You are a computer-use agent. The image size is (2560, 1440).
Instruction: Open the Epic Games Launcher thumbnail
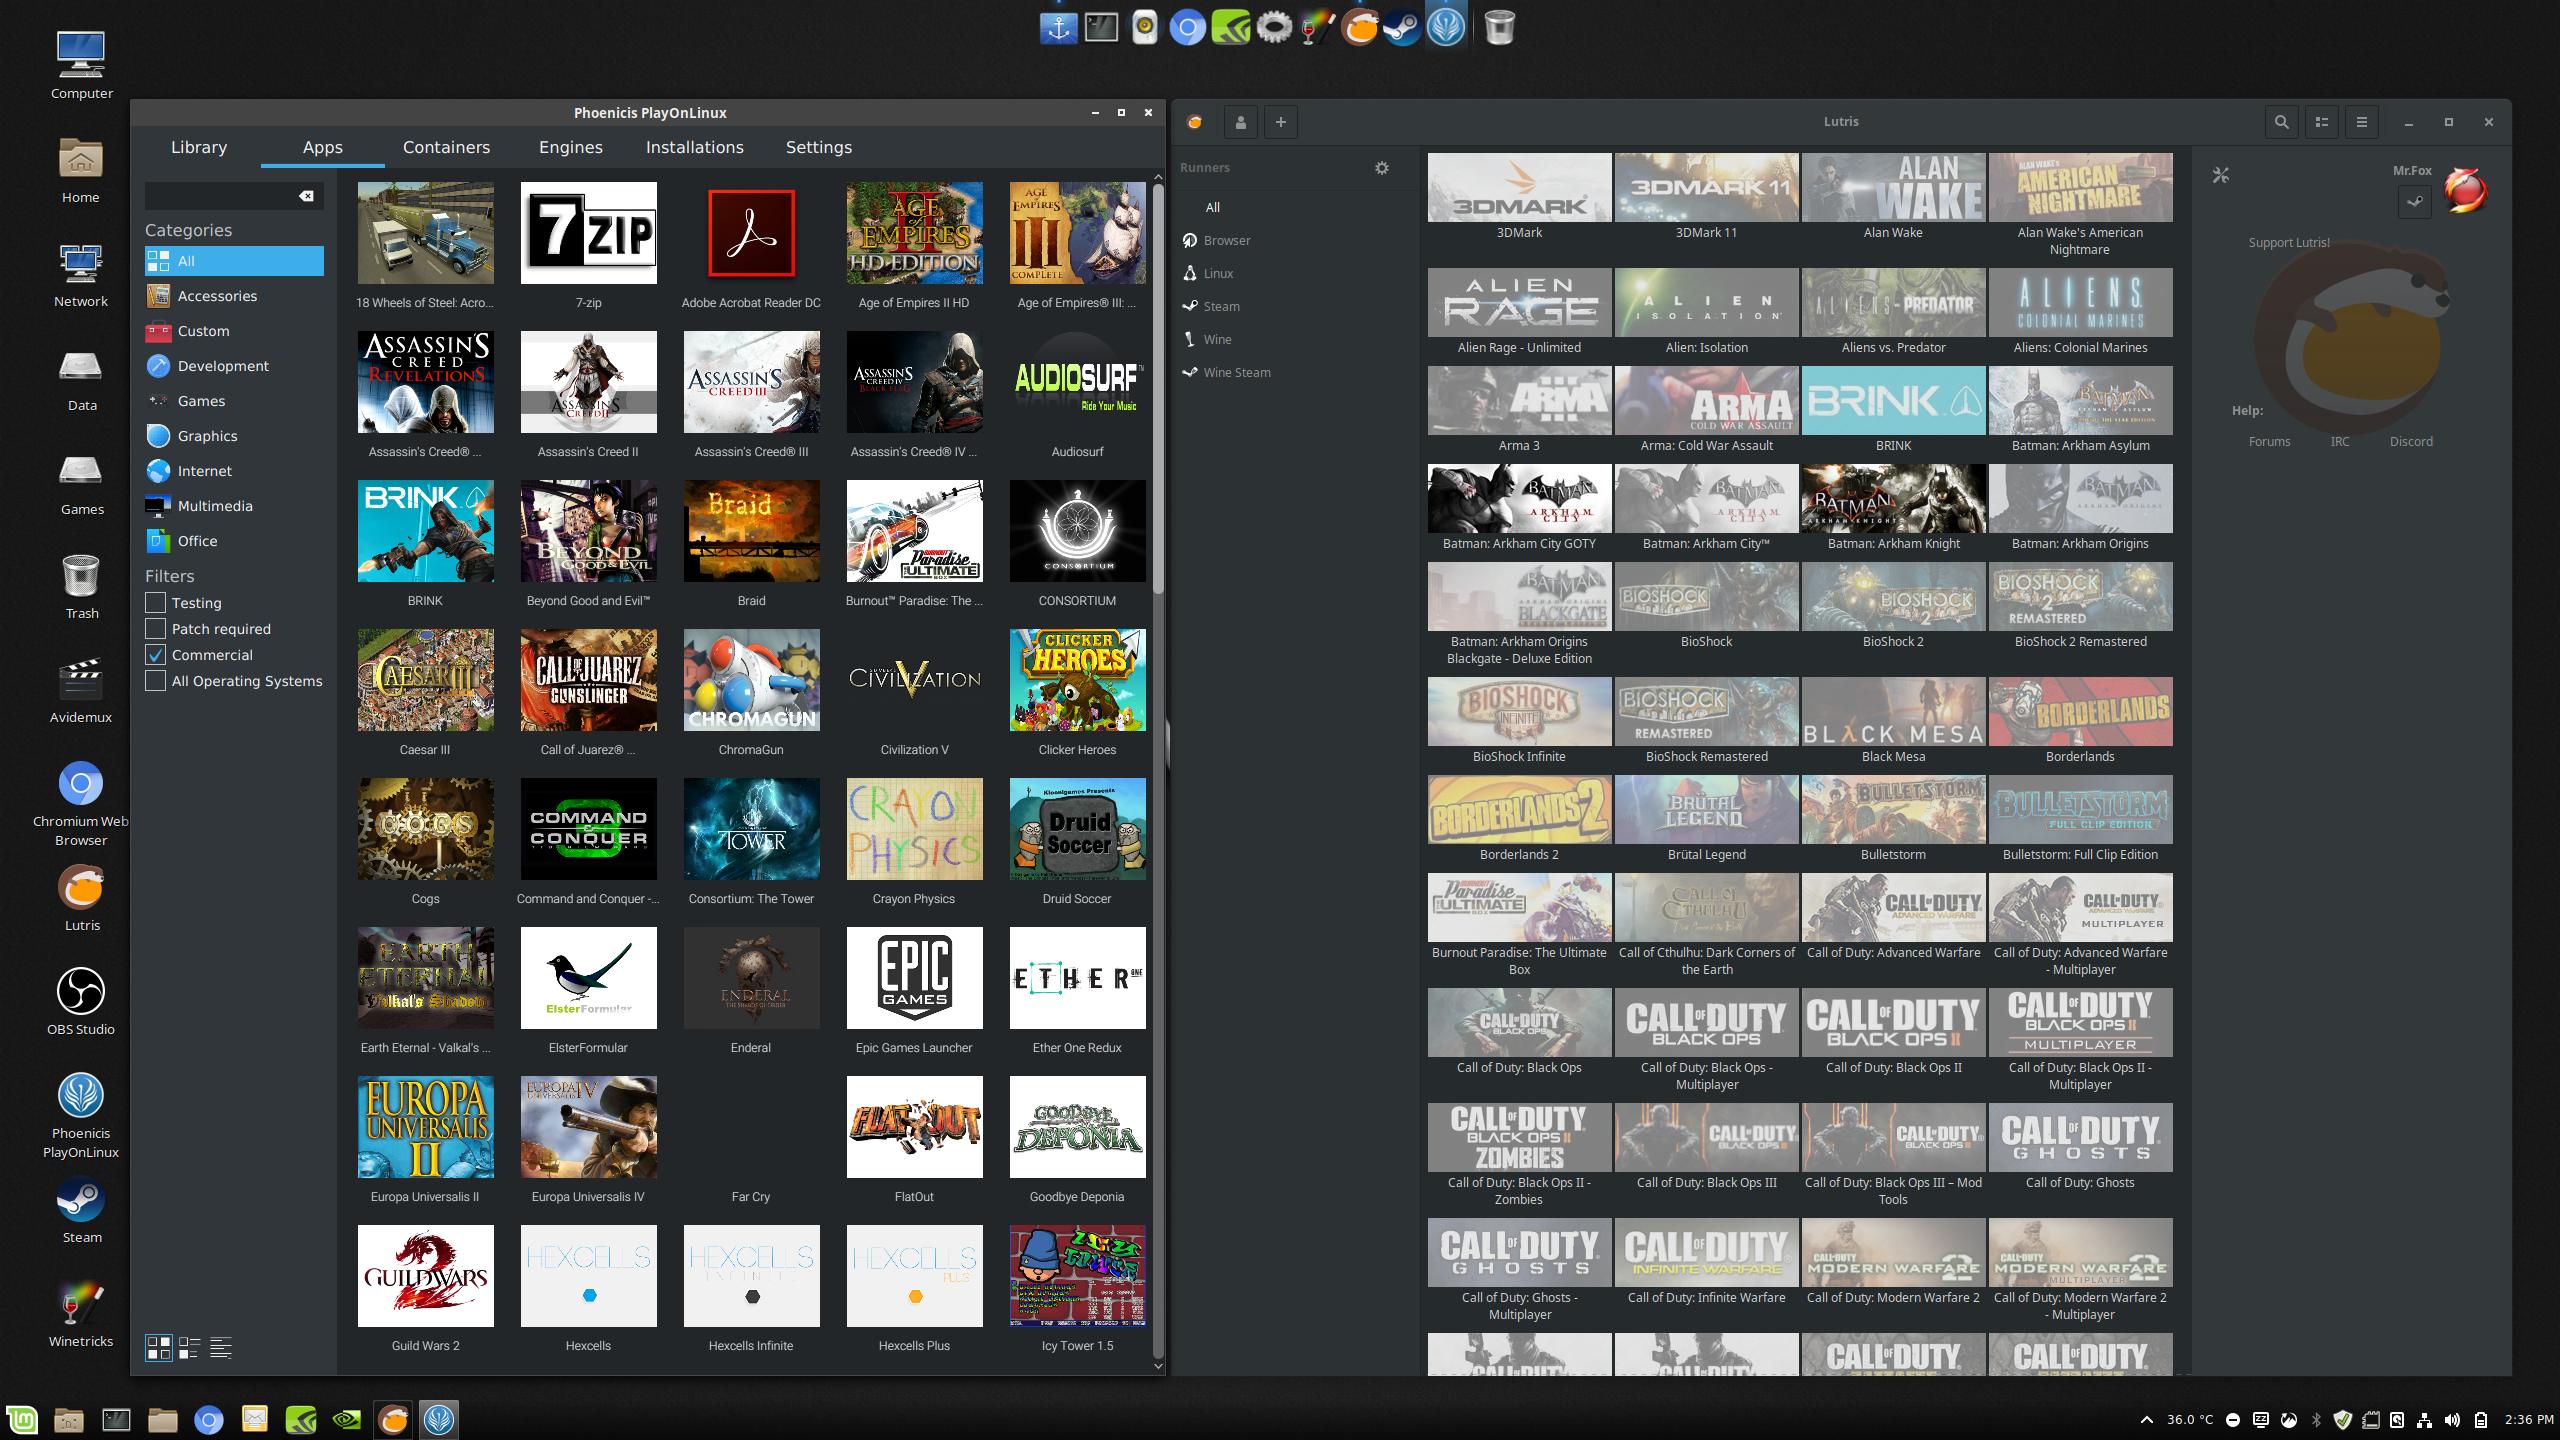[x=914, y=978]
